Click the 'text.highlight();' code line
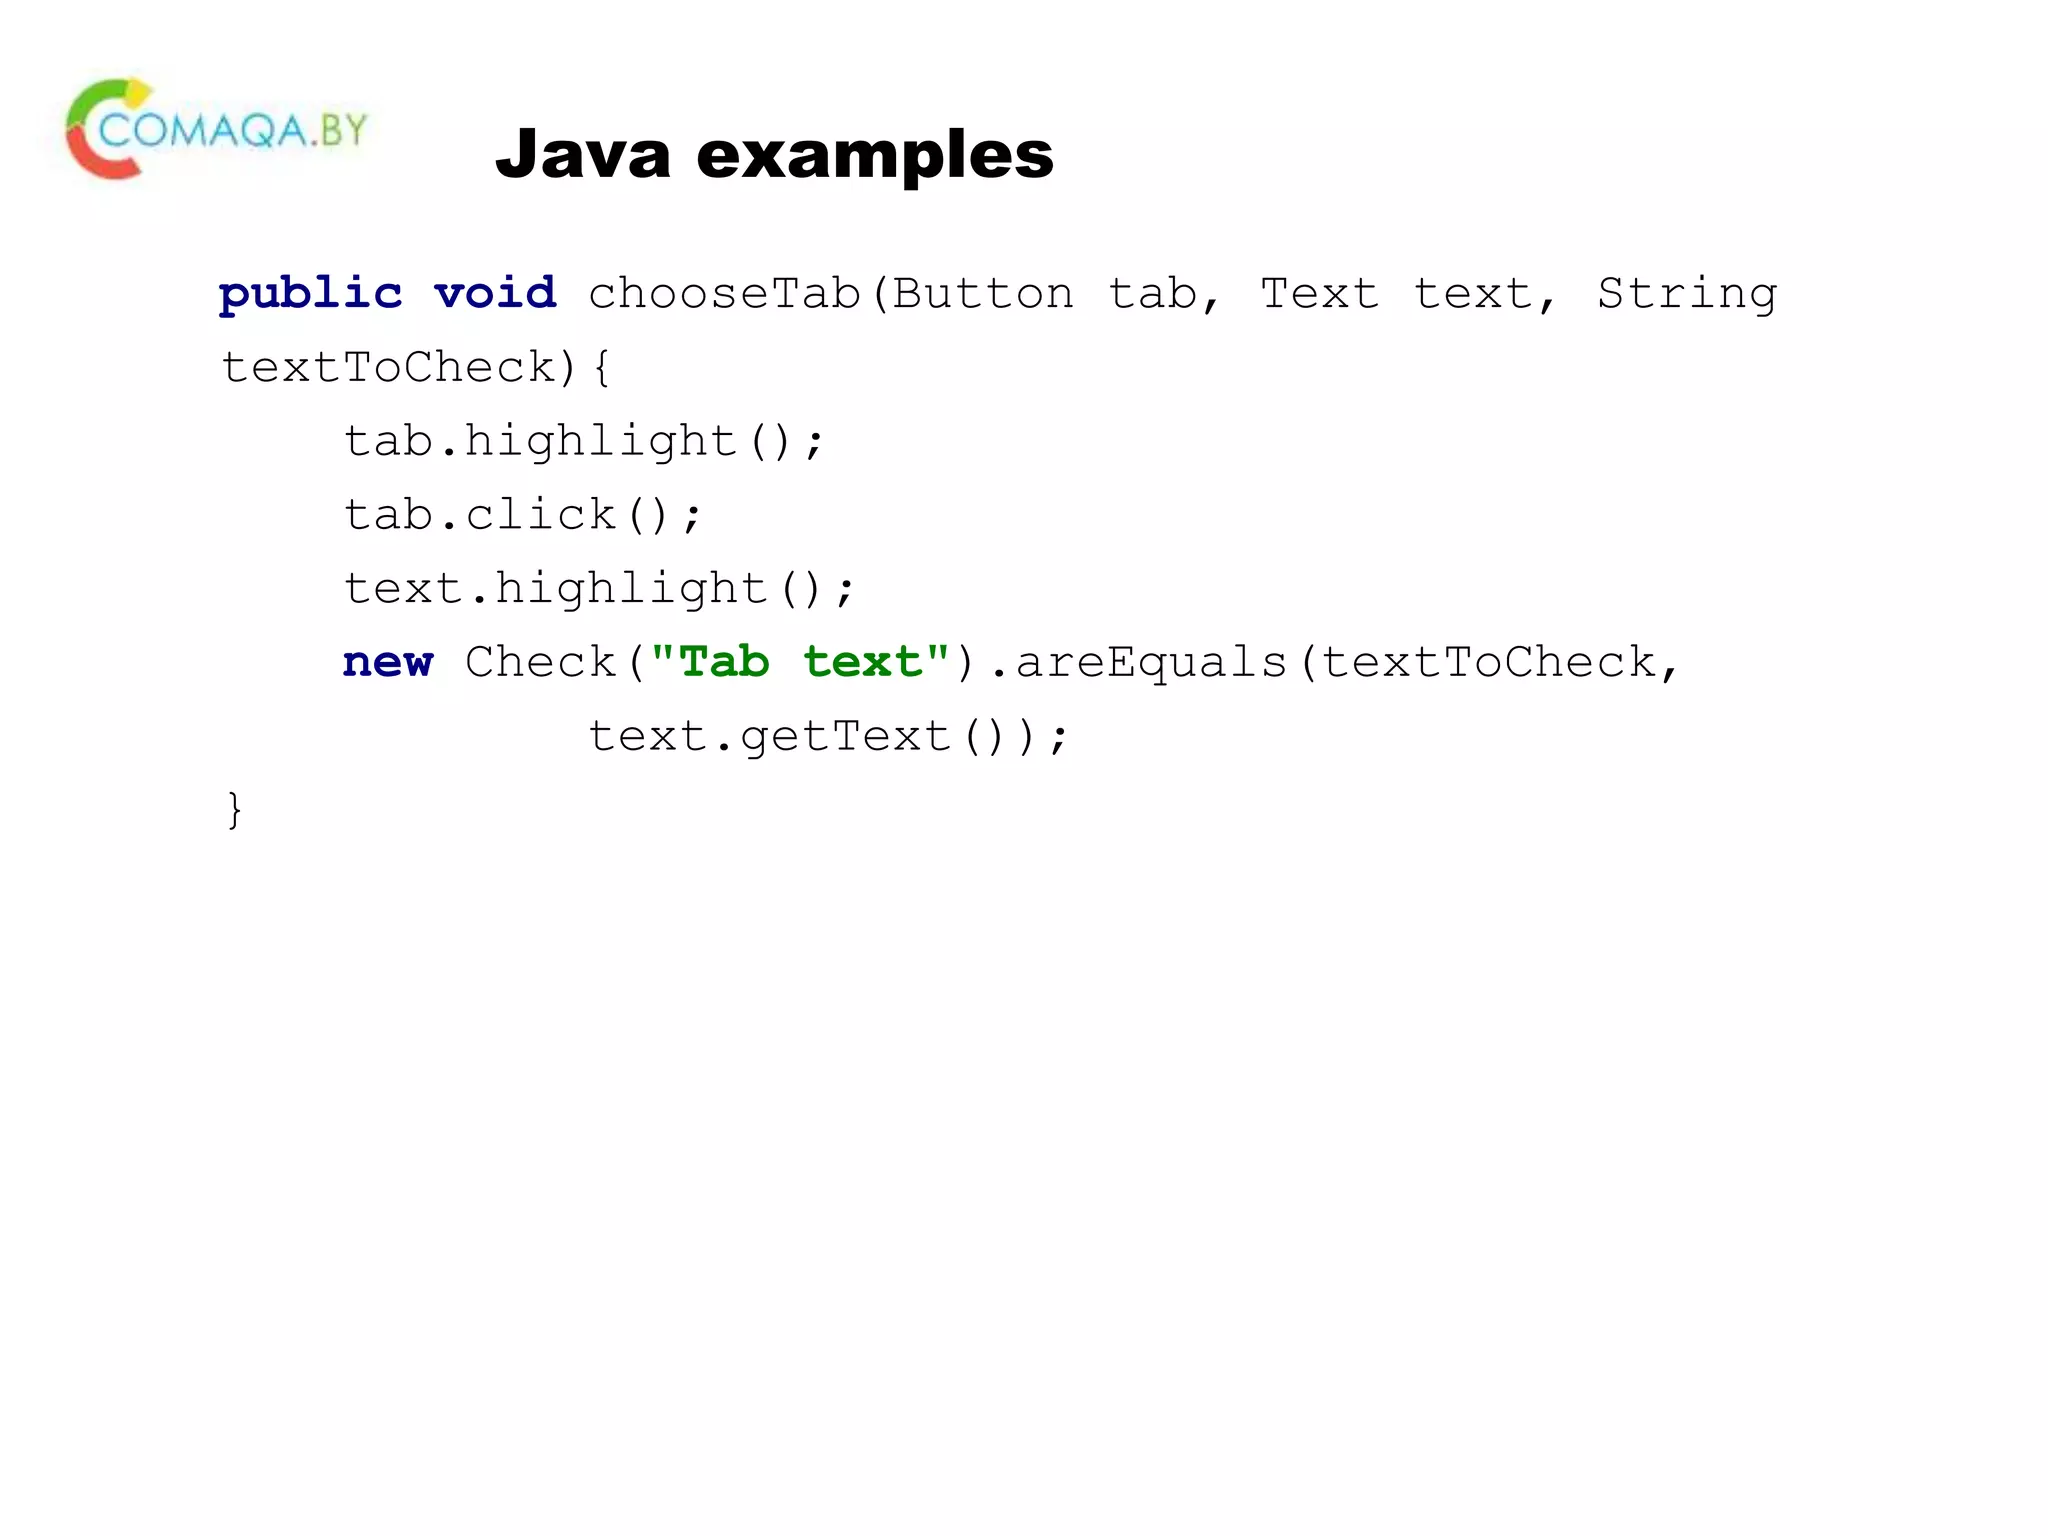This screenshot has height=1536, width=2048. pyautogui.click(x=600, y=588)
